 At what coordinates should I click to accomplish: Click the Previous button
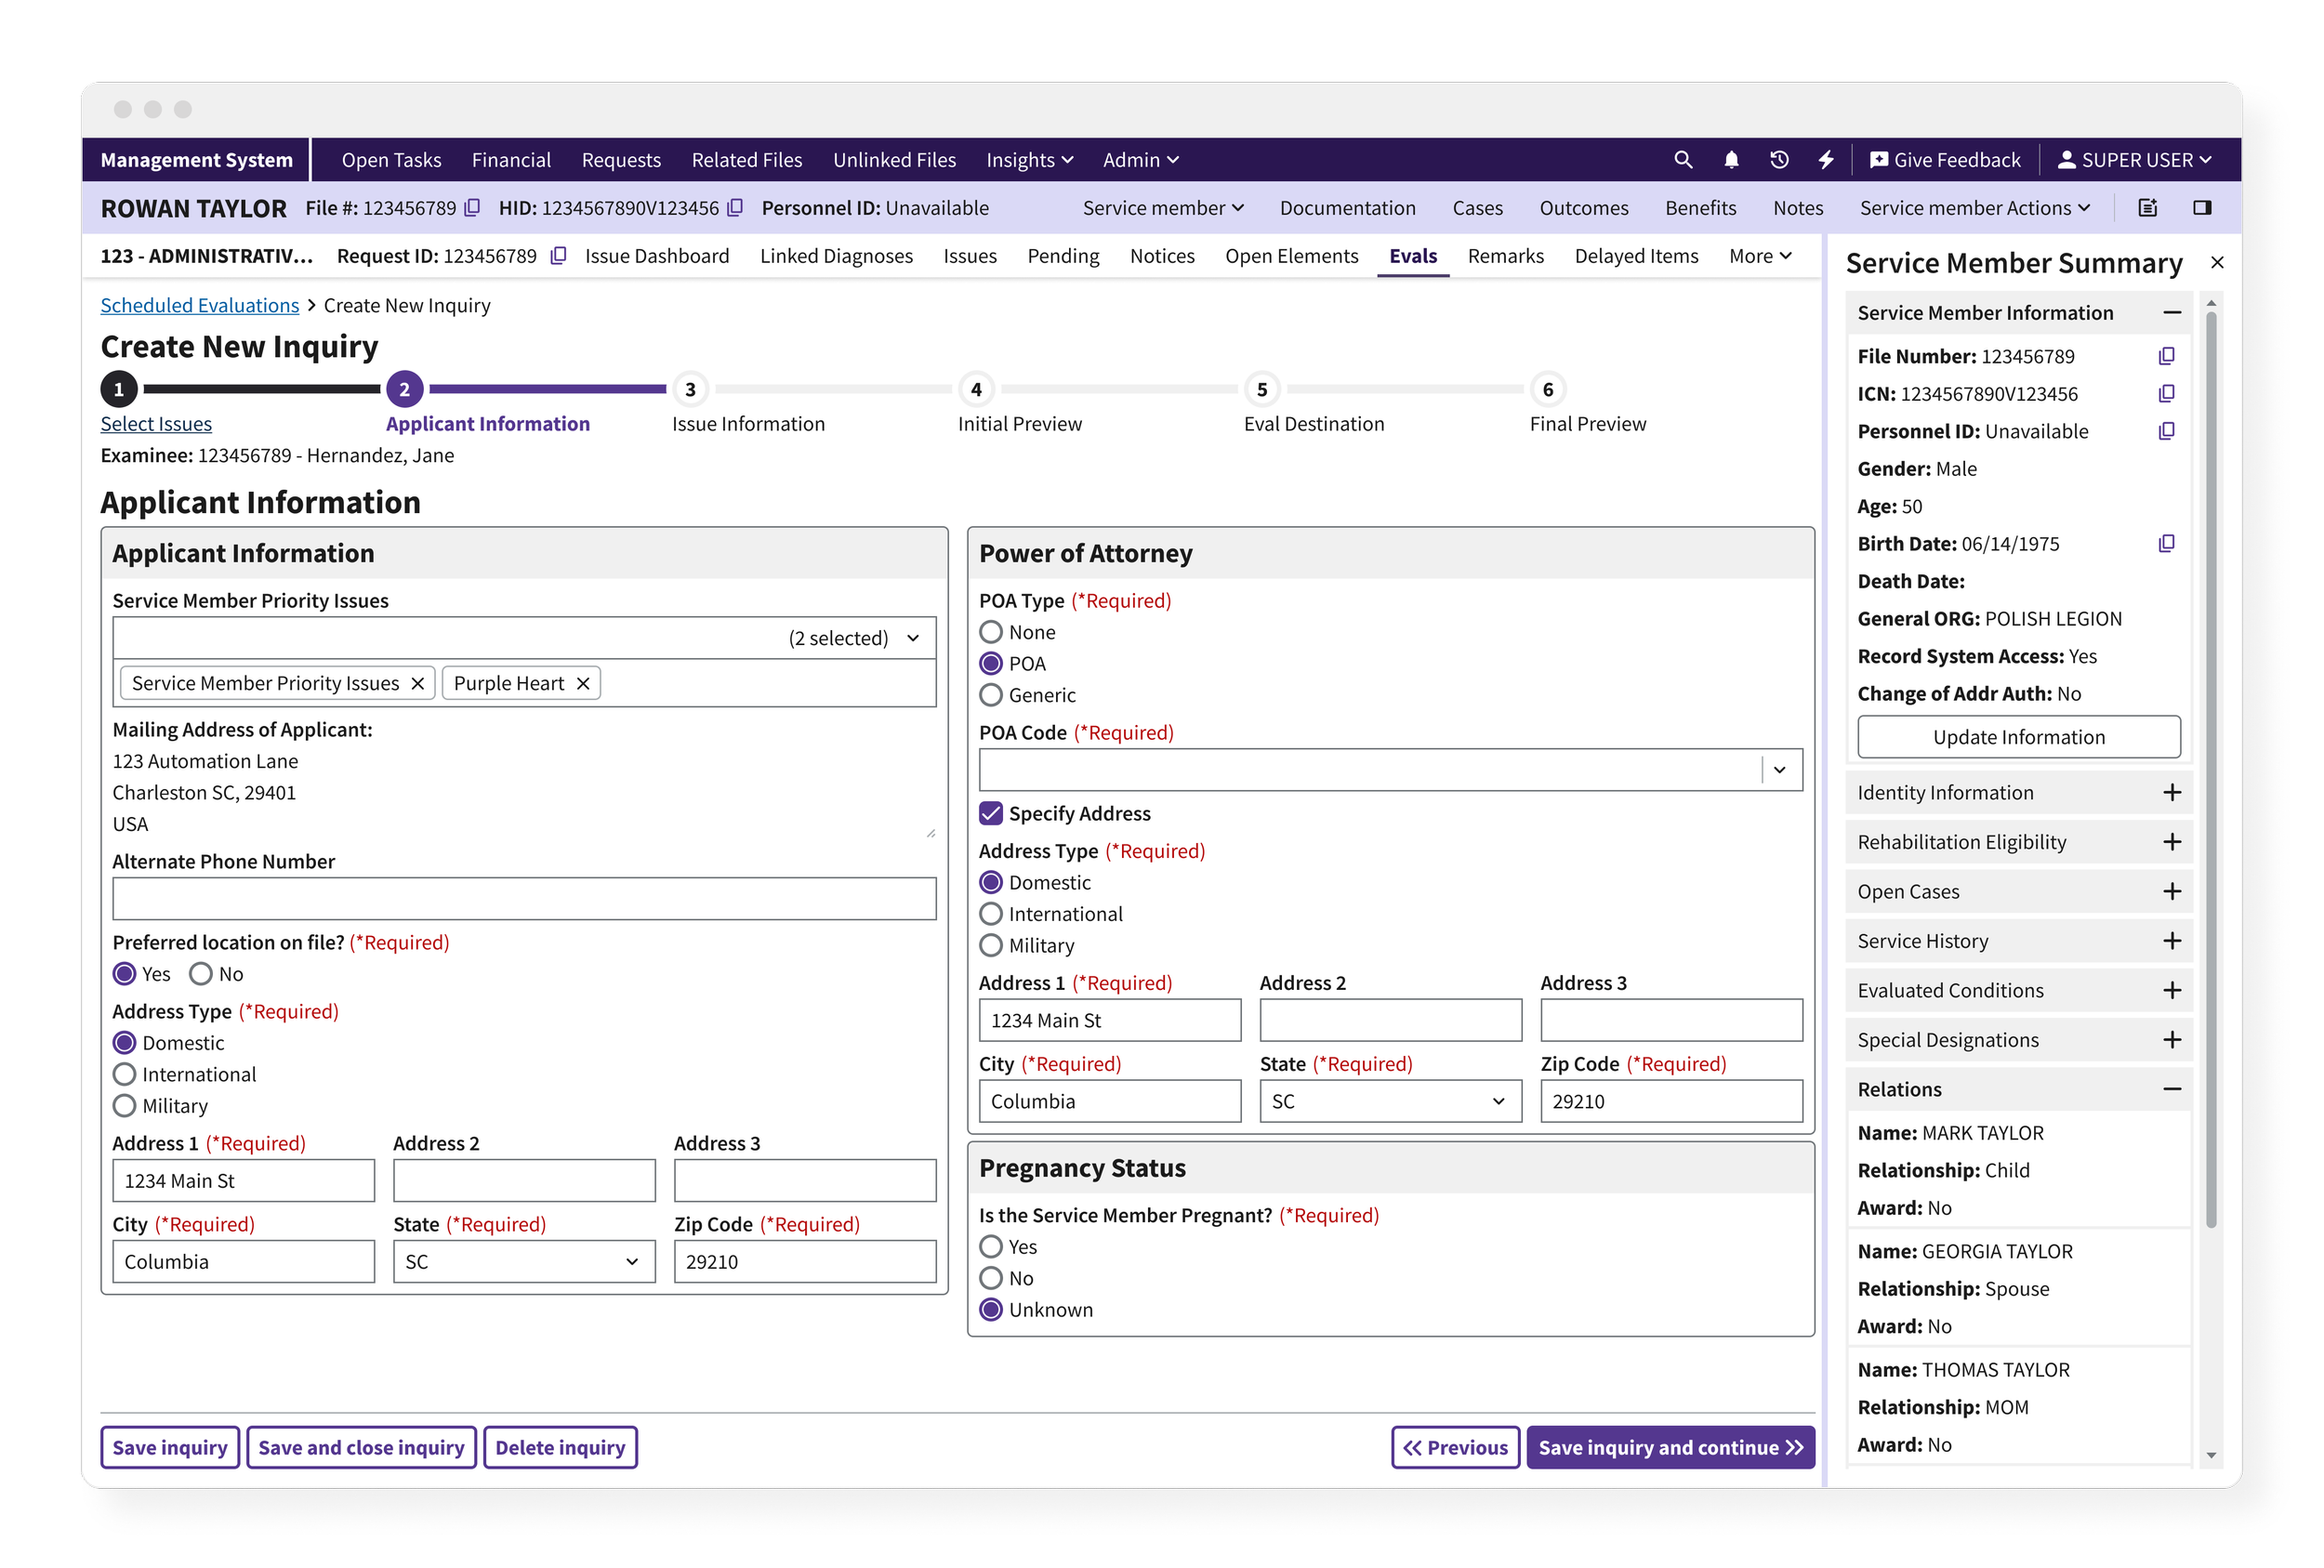(x=1455, y=1449)
